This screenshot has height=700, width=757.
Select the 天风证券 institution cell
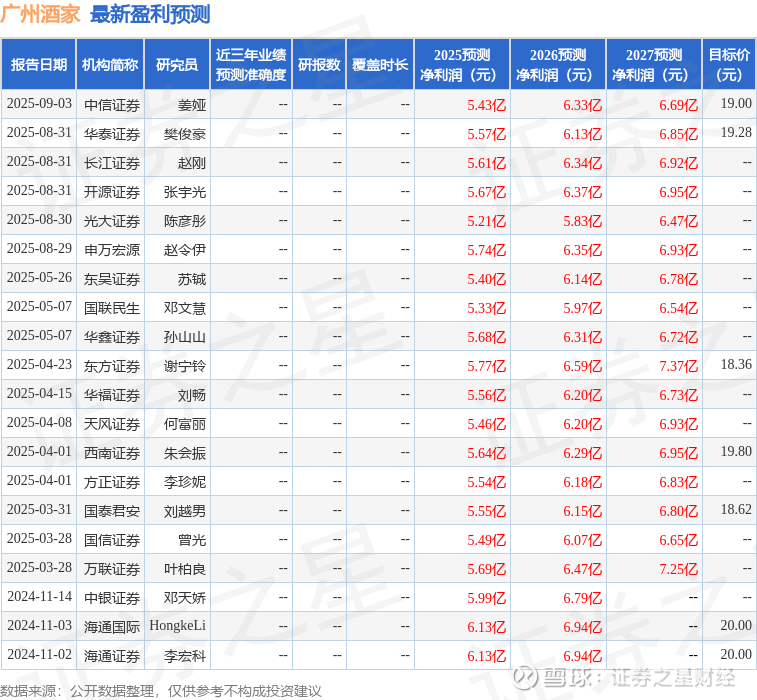[112, 424]
